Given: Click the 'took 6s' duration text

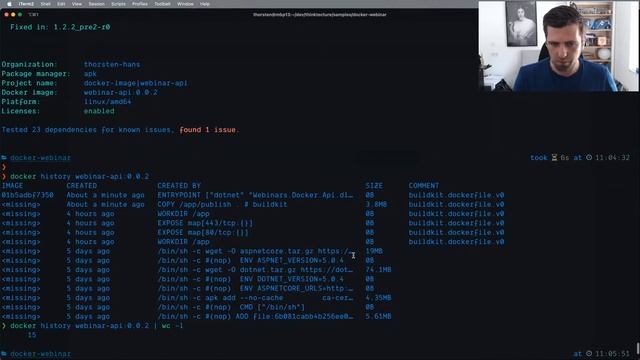Looking at the screenshot, I should coord(549,158).
